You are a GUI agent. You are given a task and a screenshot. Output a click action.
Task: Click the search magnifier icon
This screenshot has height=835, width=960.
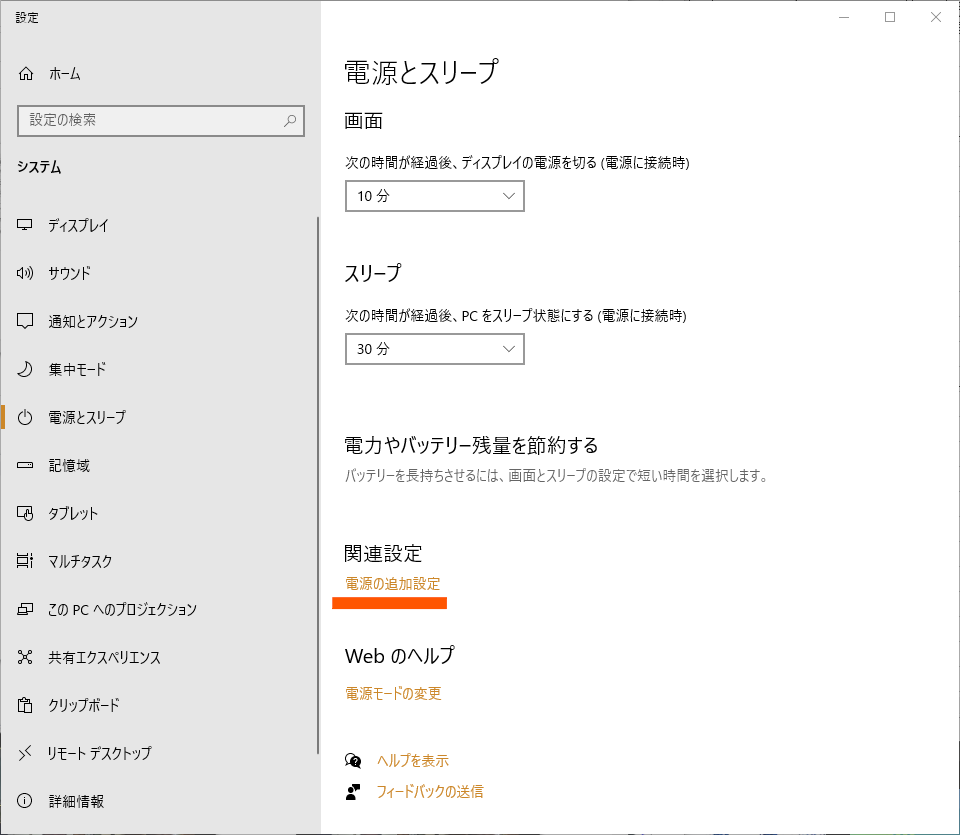[290, 120]
